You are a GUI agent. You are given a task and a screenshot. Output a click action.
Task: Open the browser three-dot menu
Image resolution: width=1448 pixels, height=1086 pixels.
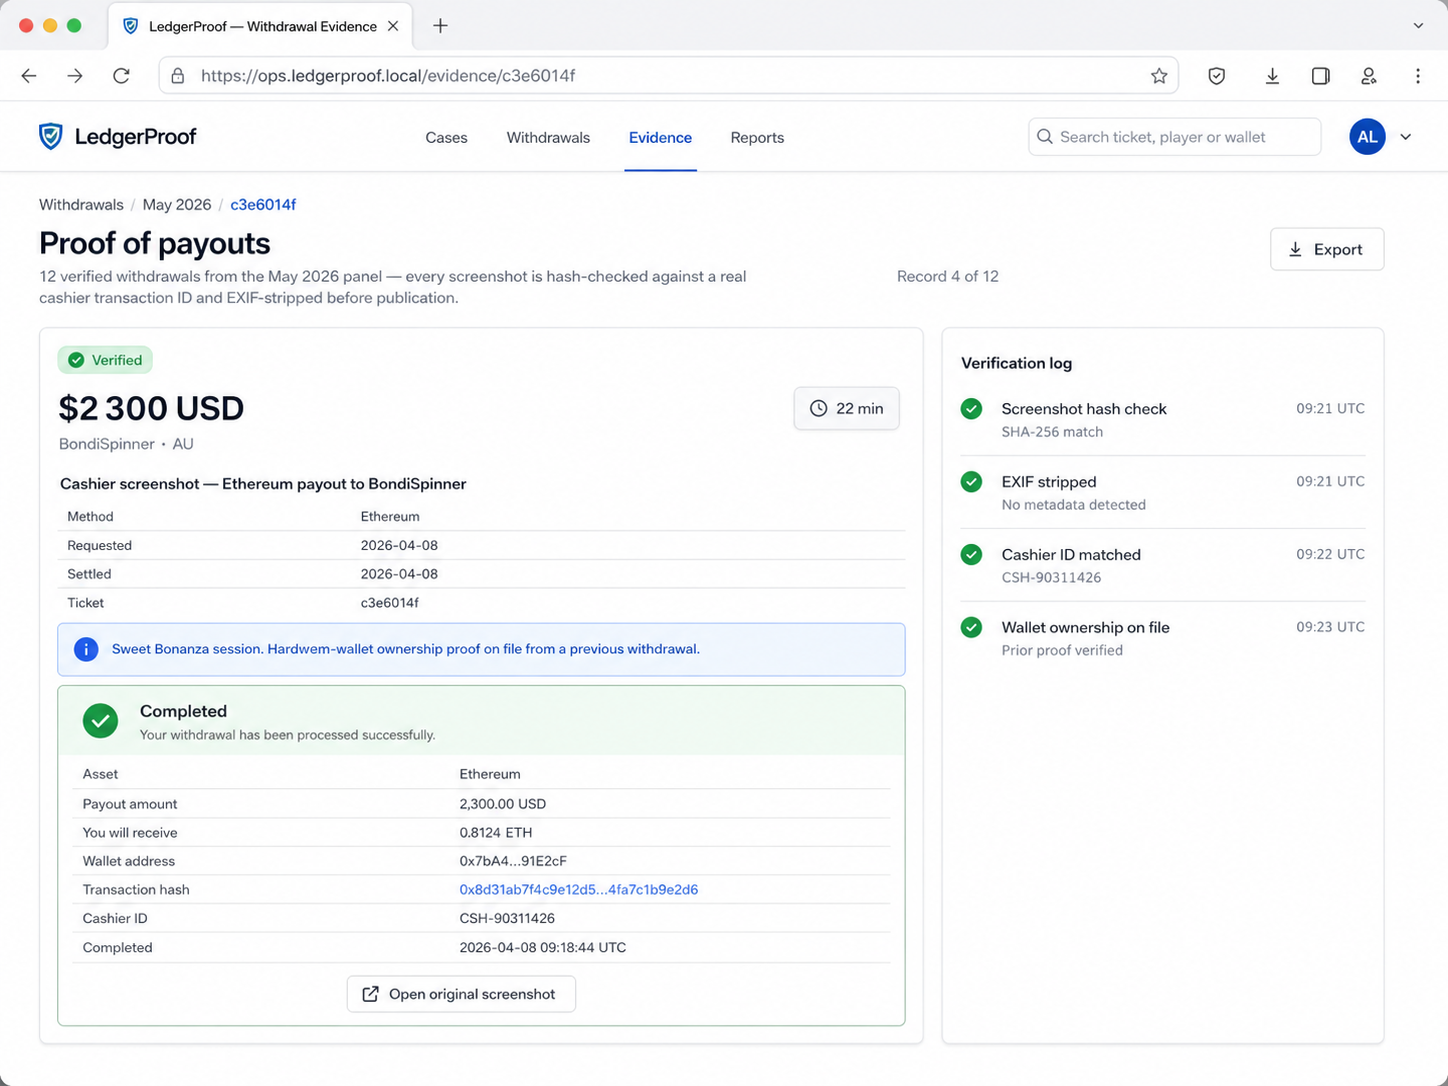1418,76
